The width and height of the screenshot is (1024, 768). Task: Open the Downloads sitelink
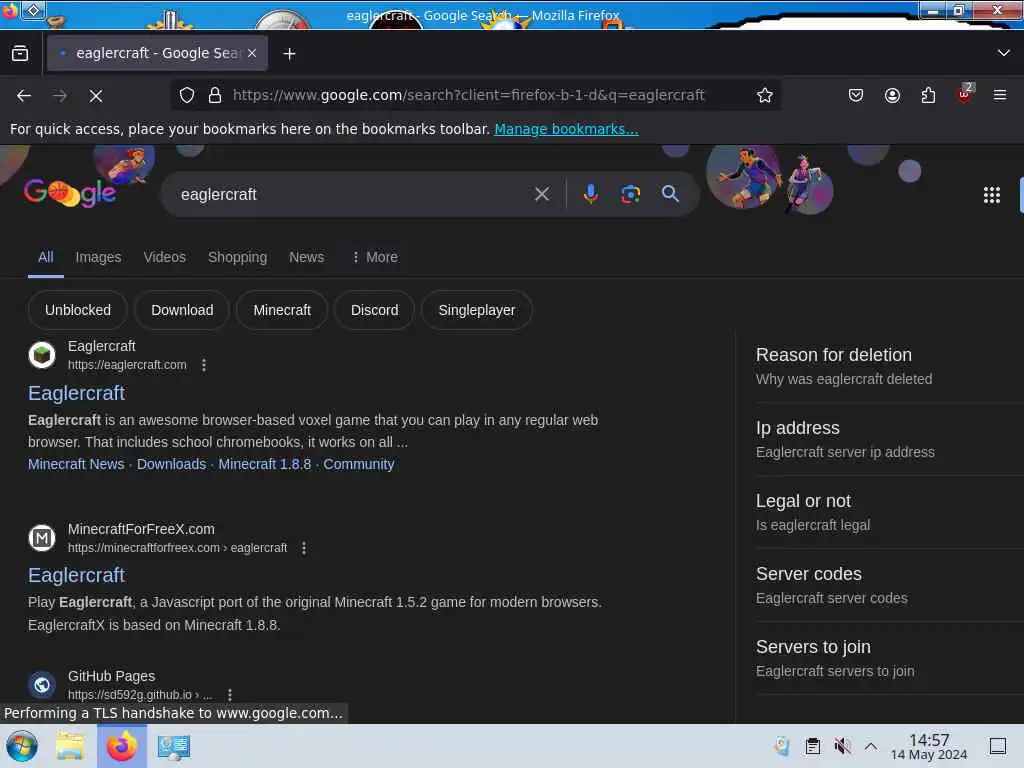click(171, 464)
